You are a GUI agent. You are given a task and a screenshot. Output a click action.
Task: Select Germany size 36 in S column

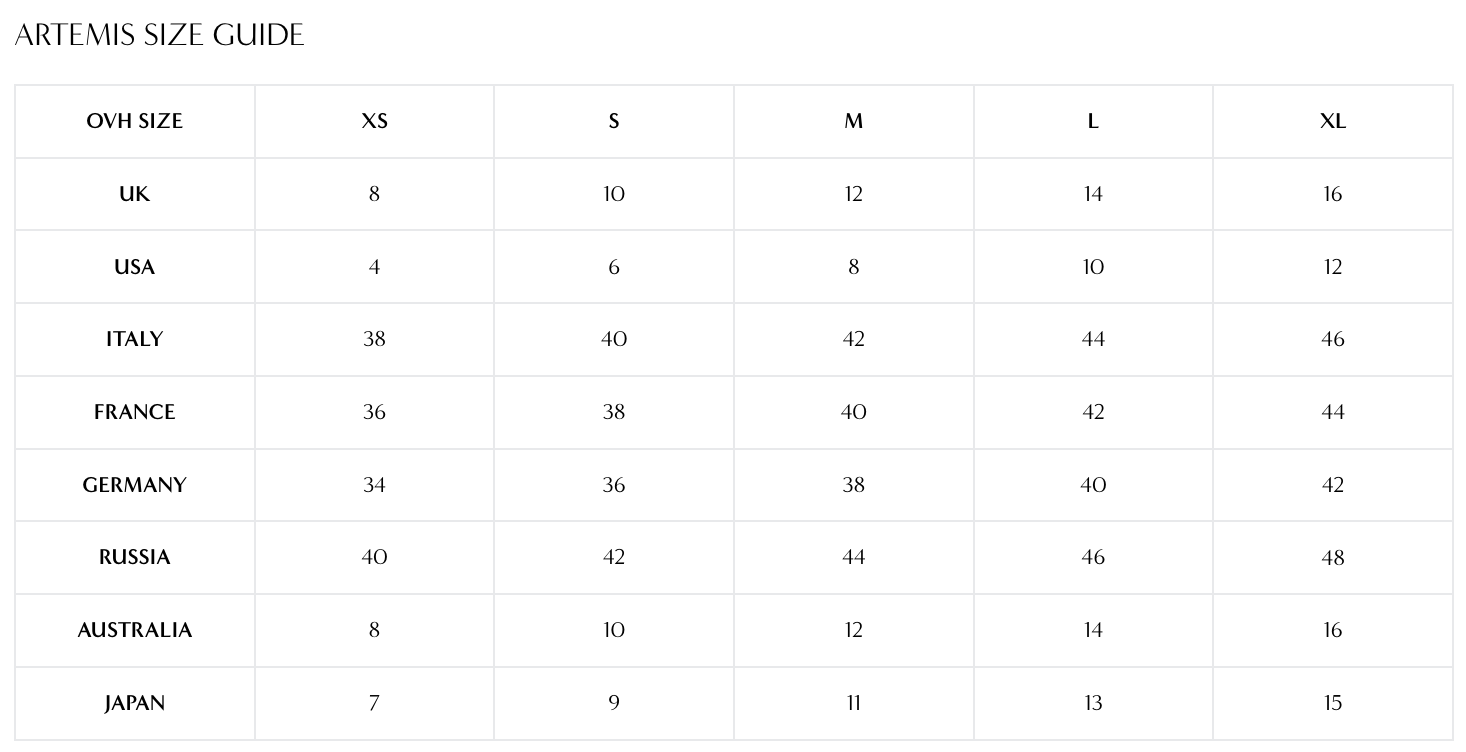[x=614, y=485]
